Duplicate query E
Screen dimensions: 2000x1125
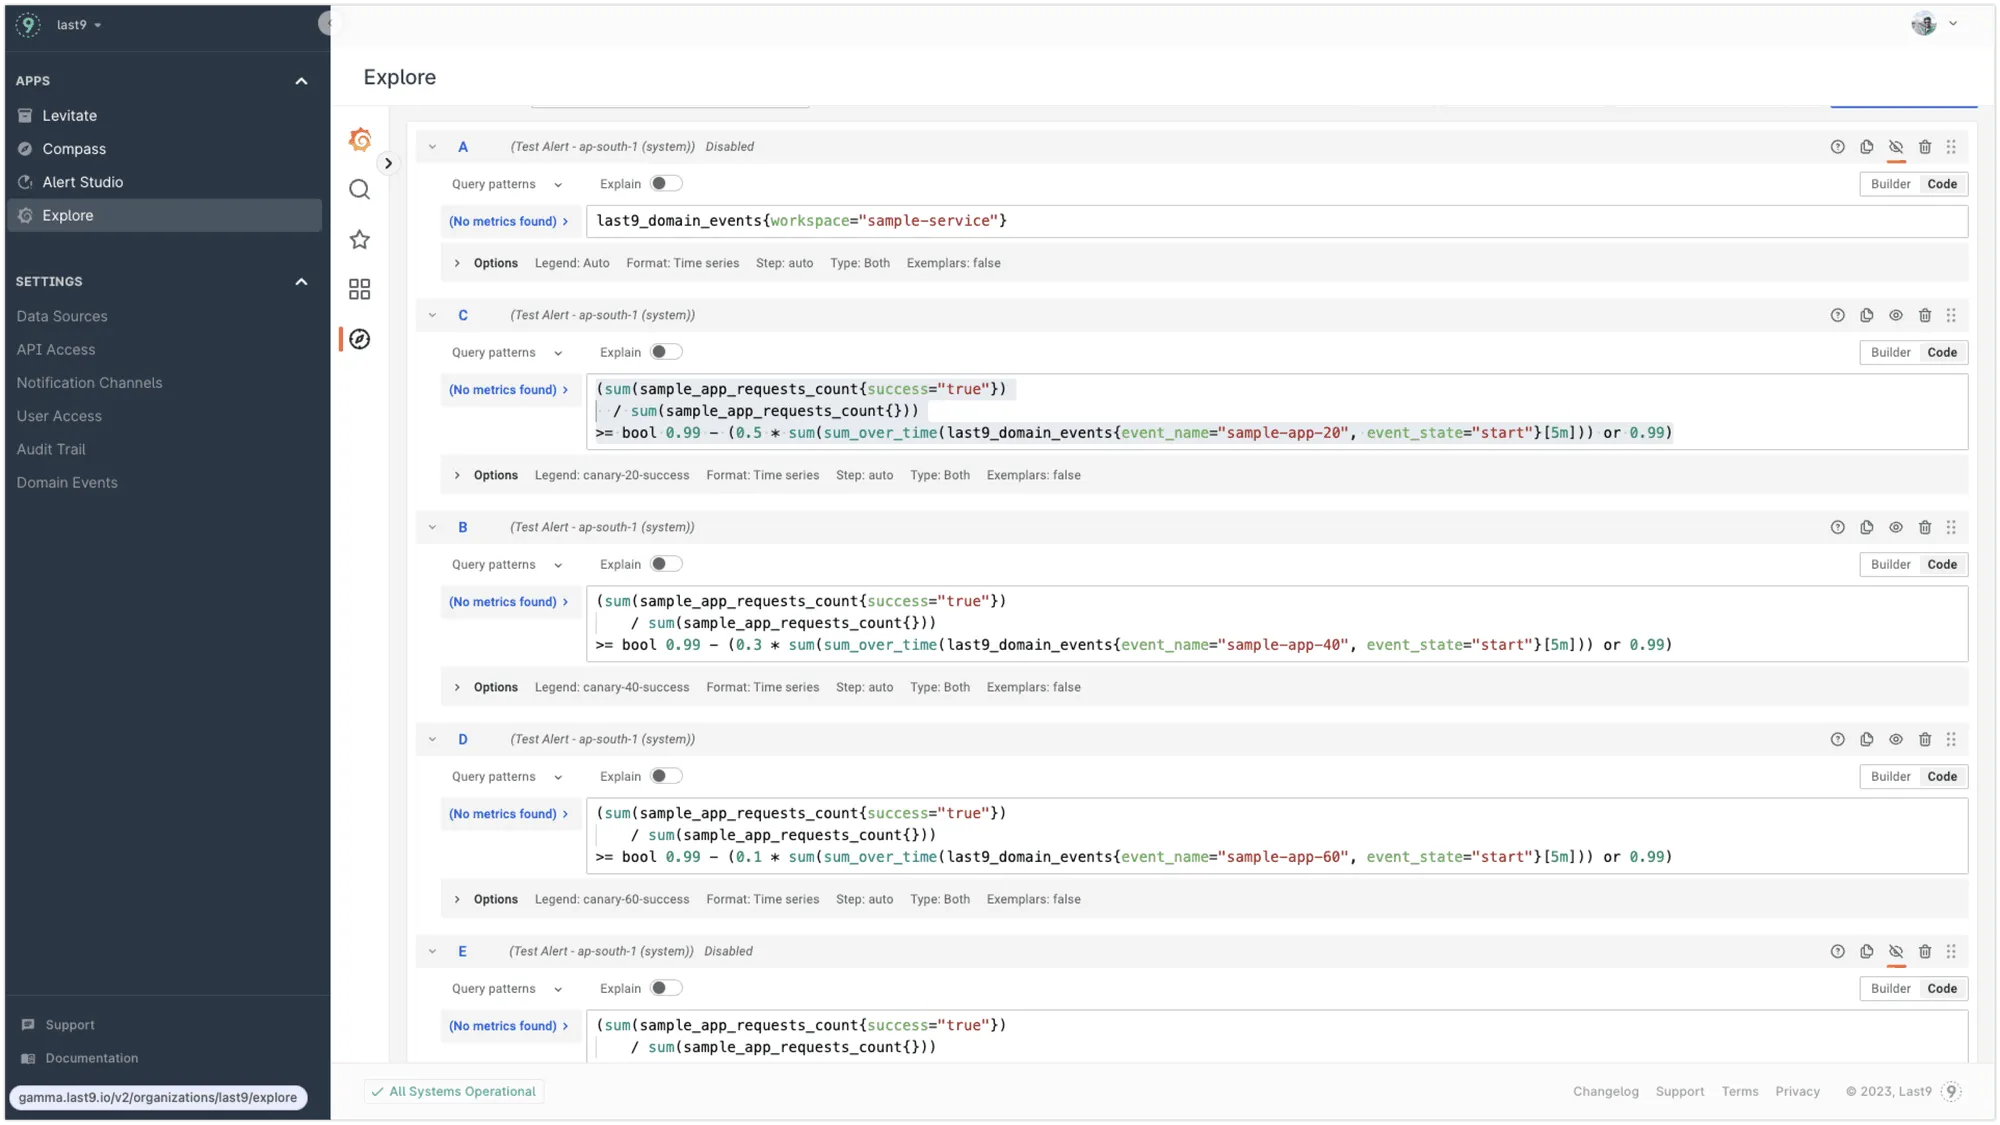[1866, 951]
